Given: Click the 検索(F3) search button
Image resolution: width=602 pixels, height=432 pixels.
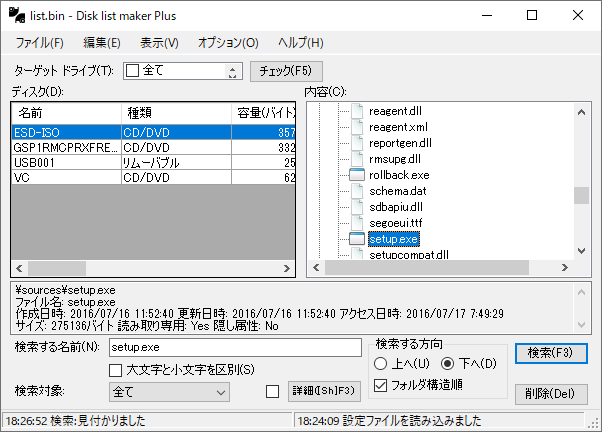Looking at the screenshot, I should pos(551,353).
